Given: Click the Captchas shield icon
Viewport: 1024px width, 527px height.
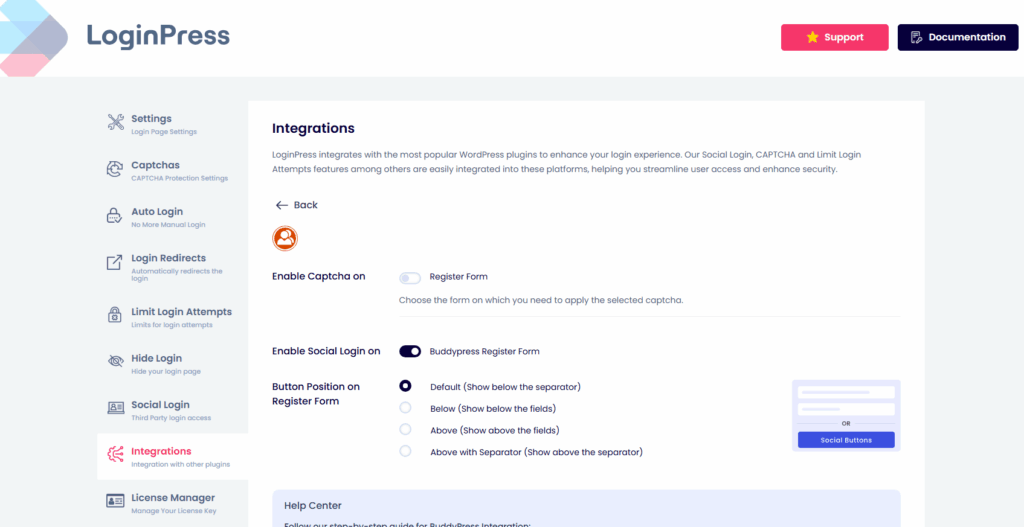Looking at the screenshot, I should tap(115, 169).
